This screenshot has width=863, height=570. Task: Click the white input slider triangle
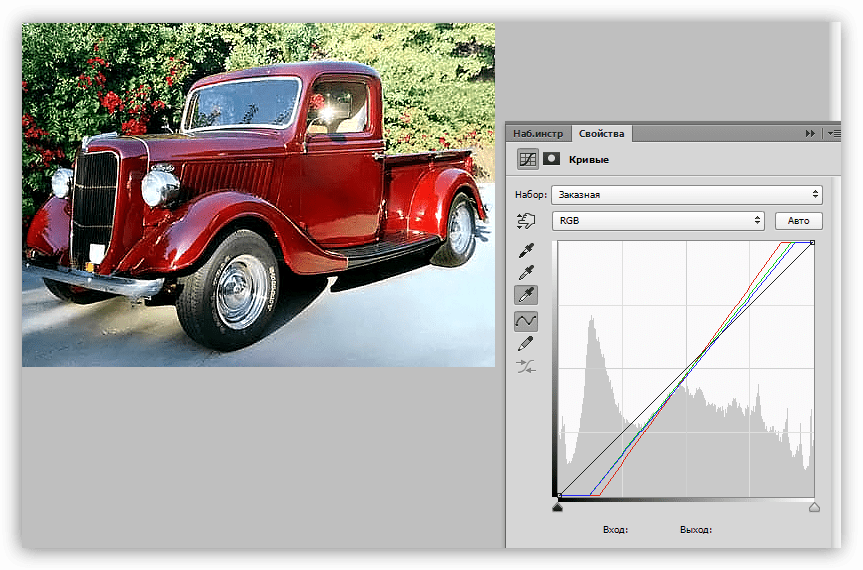pos(814,508)
